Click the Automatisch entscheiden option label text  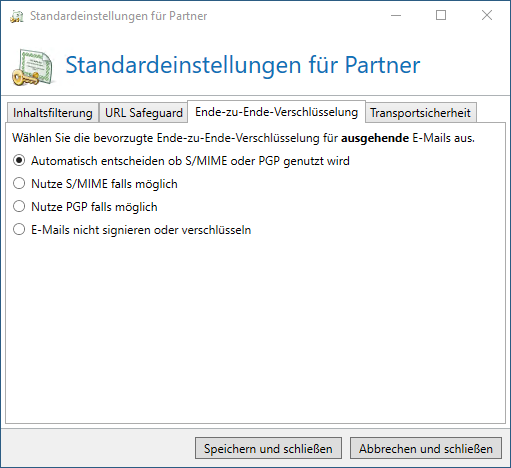[x=190, y=161]
